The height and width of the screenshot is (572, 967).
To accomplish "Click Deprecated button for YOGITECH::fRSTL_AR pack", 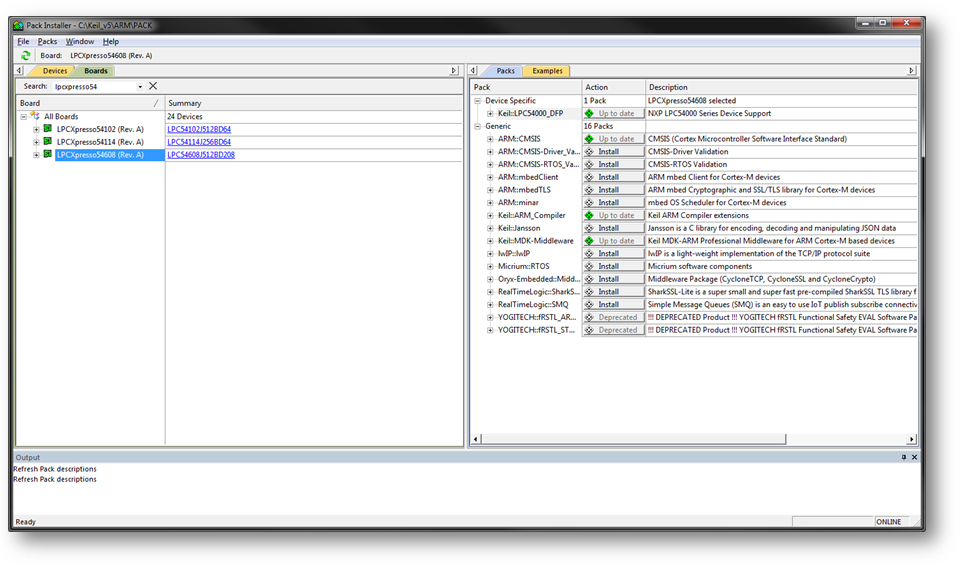I will pos(614,317).
